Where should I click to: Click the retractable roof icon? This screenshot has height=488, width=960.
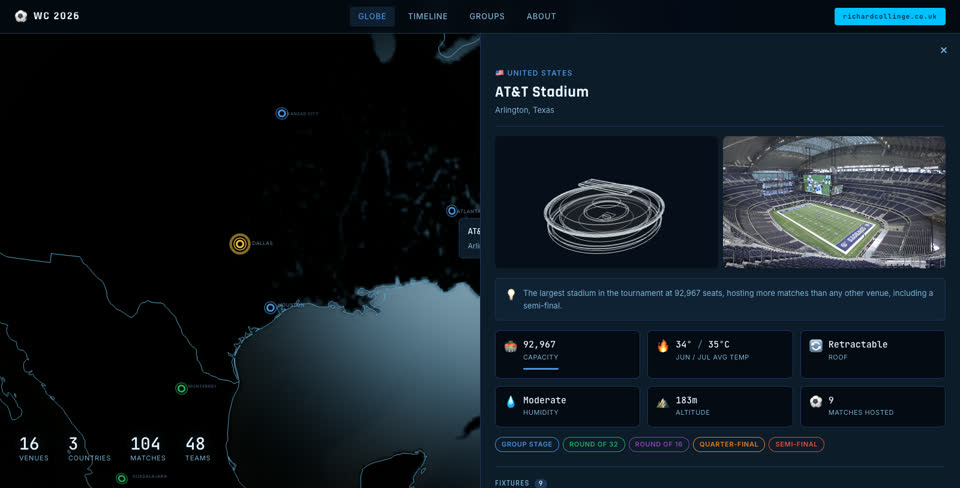(x=816, y=346)
